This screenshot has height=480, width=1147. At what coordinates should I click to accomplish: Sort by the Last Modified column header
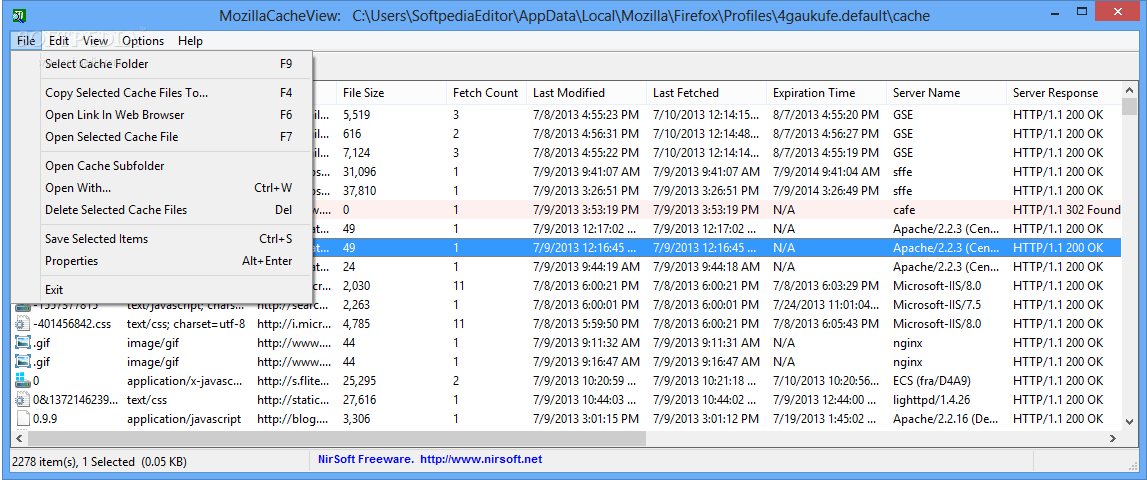pyautogui.click(x=586, y=93)
